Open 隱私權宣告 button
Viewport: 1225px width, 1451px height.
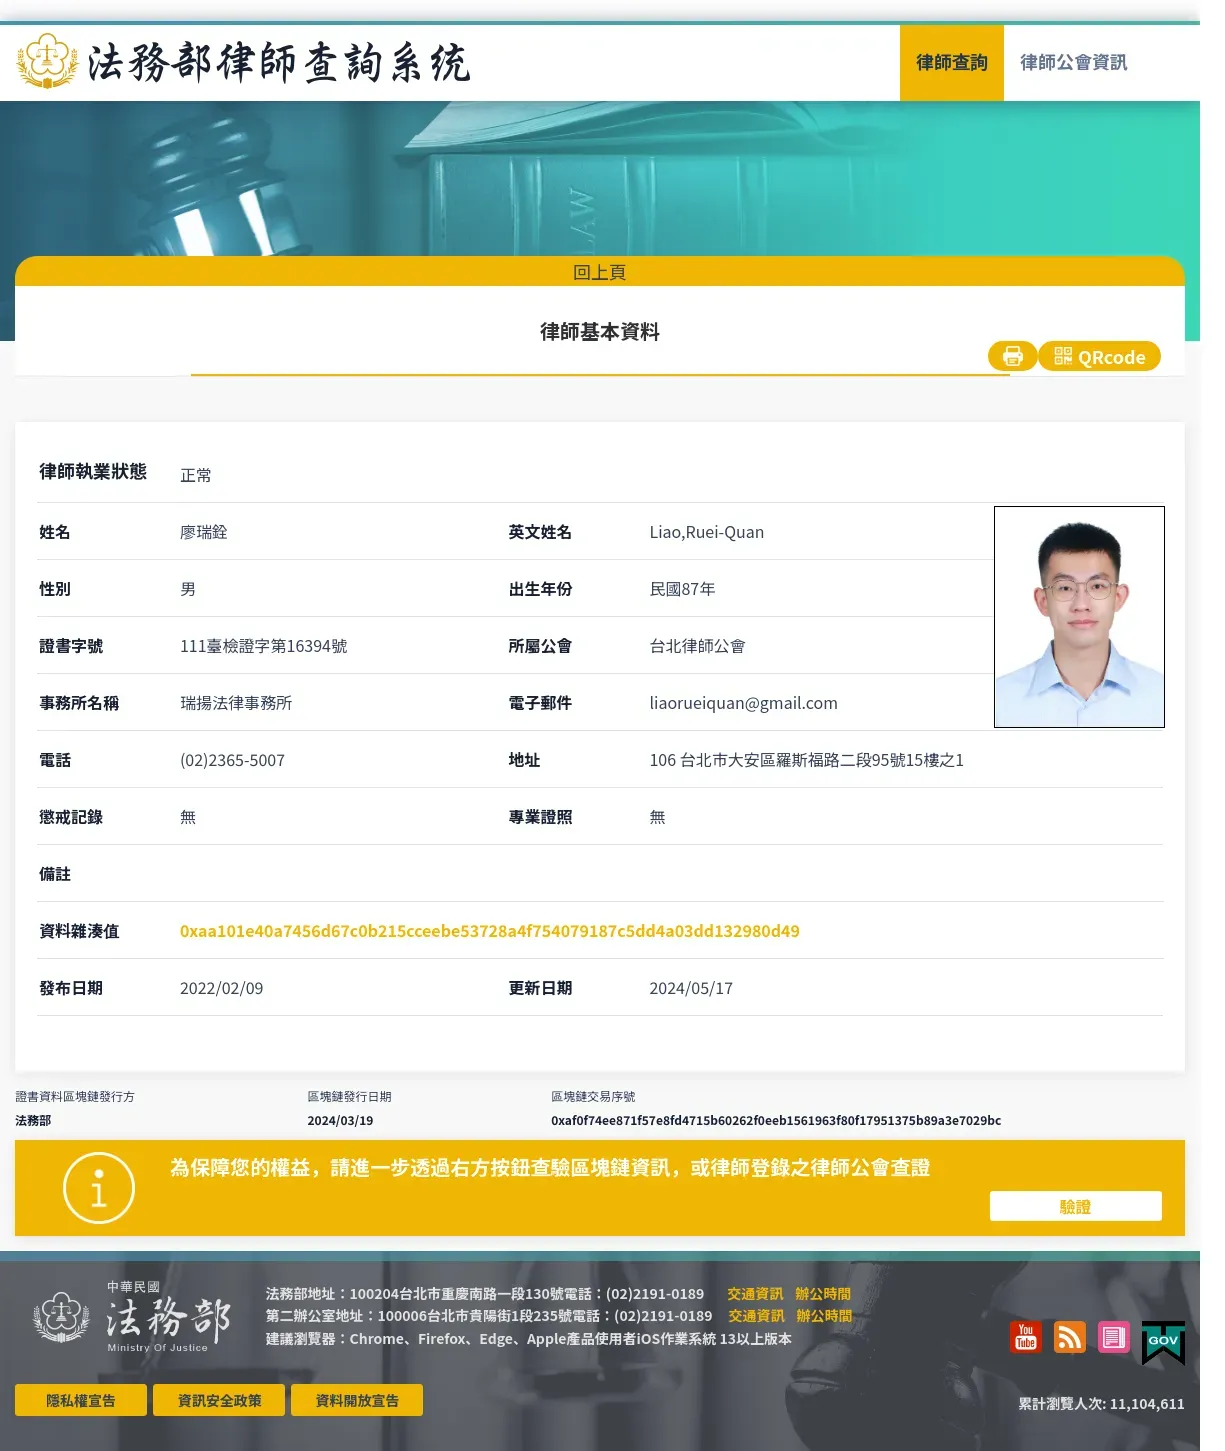click(81, 1400)
